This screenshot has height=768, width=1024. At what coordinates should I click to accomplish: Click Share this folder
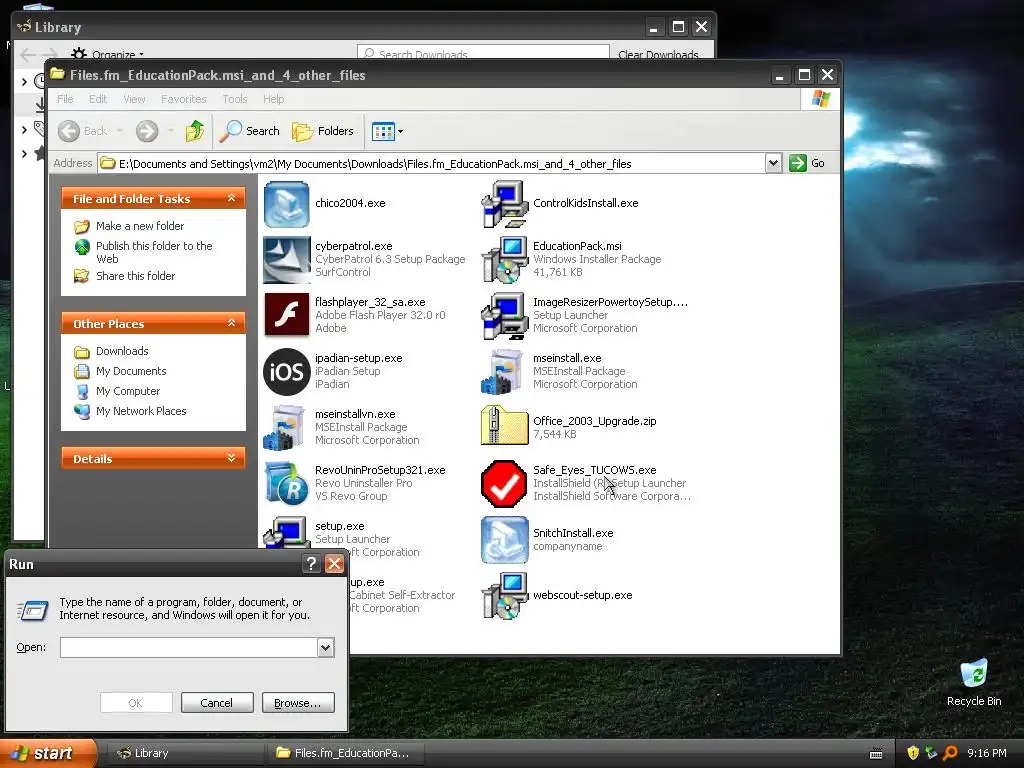pos(135,276)
